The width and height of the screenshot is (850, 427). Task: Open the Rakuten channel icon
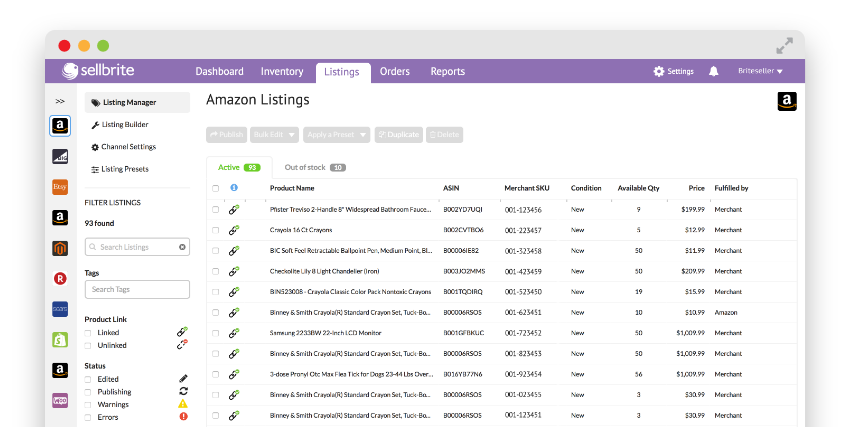(60, 279)
